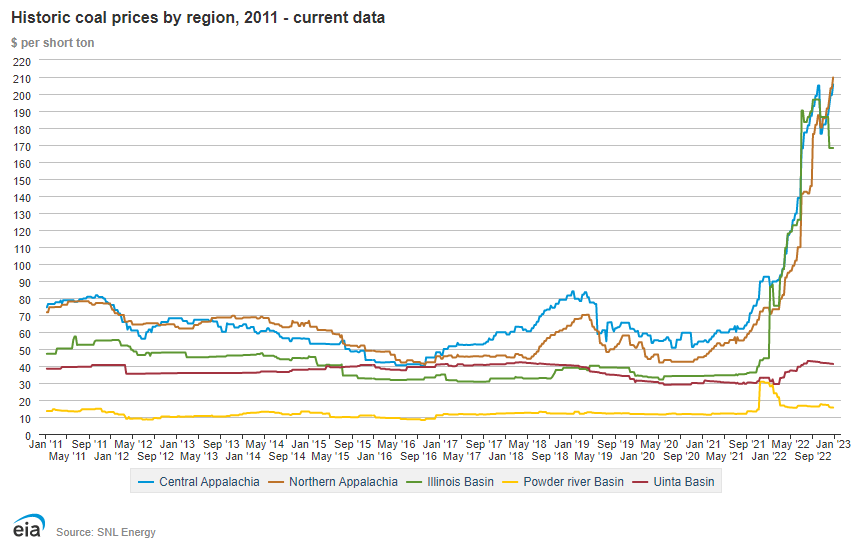The height and width of the screenshot is (544, 857).
Task: Click the green Illinois Basin legend line marker
Action: [x=410, y=481]
